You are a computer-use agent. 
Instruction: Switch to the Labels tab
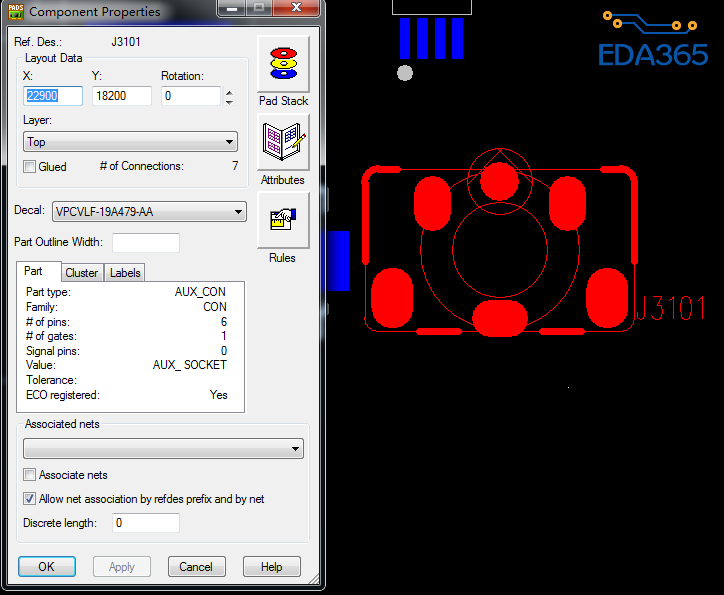click(x=125, y=273)
